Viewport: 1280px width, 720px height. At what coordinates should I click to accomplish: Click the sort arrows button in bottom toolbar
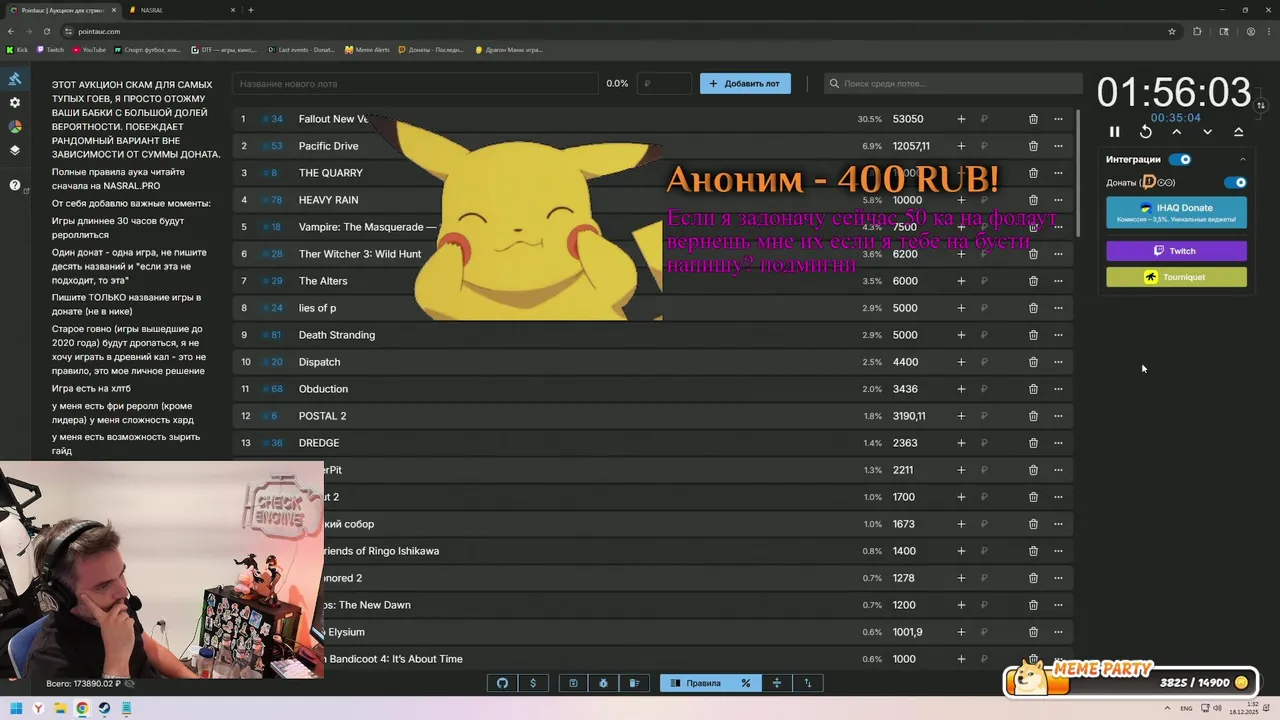[808, 683]
